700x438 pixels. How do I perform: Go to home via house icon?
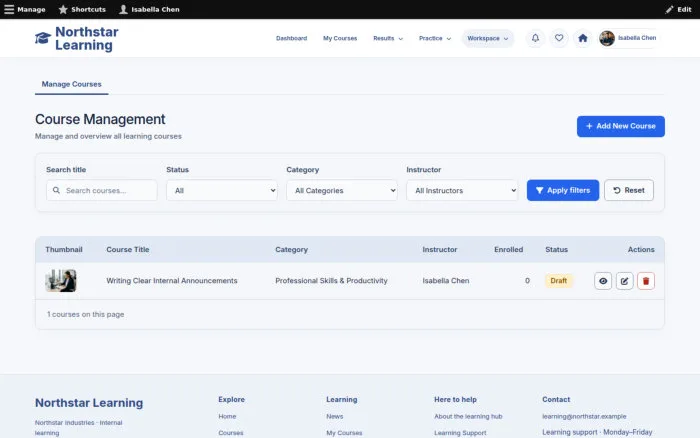click(x=583, y=38)
